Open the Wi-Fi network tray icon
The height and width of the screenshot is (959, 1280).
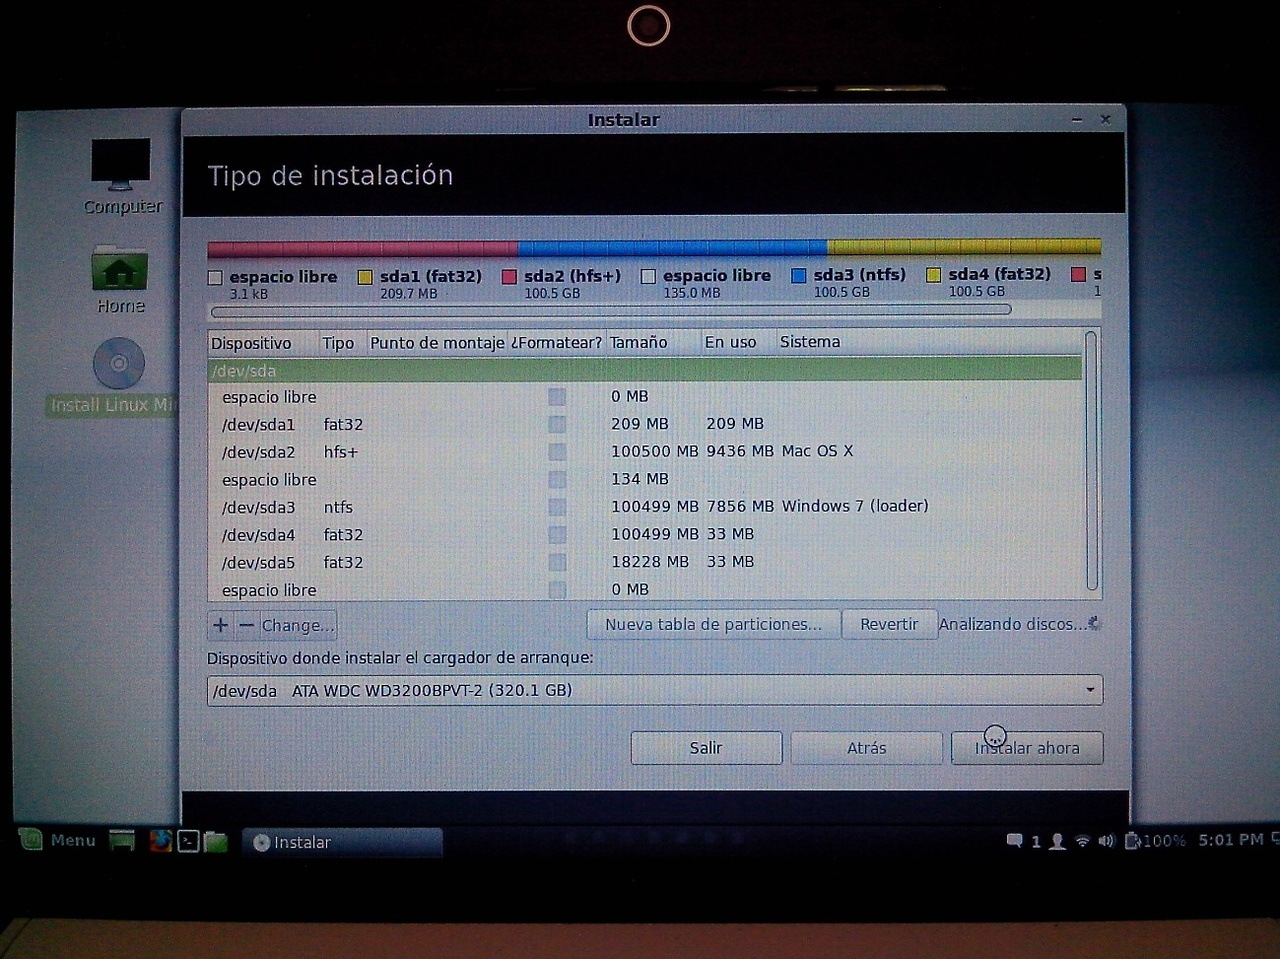pos(1082,841)
